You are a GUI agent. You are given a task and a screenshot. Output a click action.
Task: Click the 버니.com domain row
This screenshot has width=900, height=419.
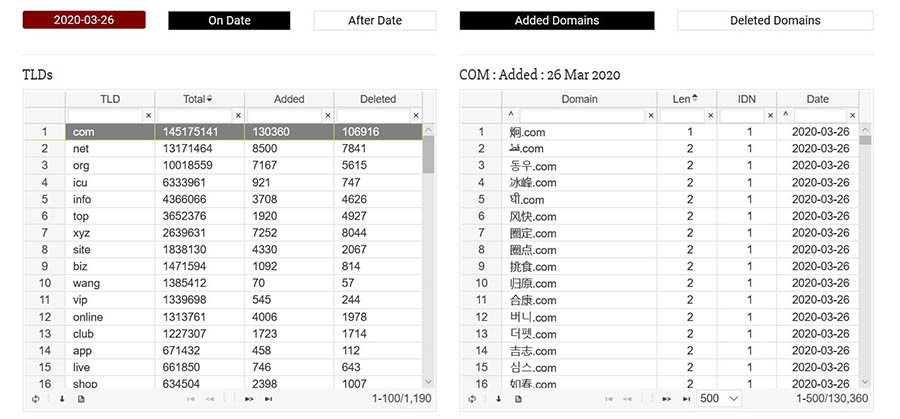point(660,317)
